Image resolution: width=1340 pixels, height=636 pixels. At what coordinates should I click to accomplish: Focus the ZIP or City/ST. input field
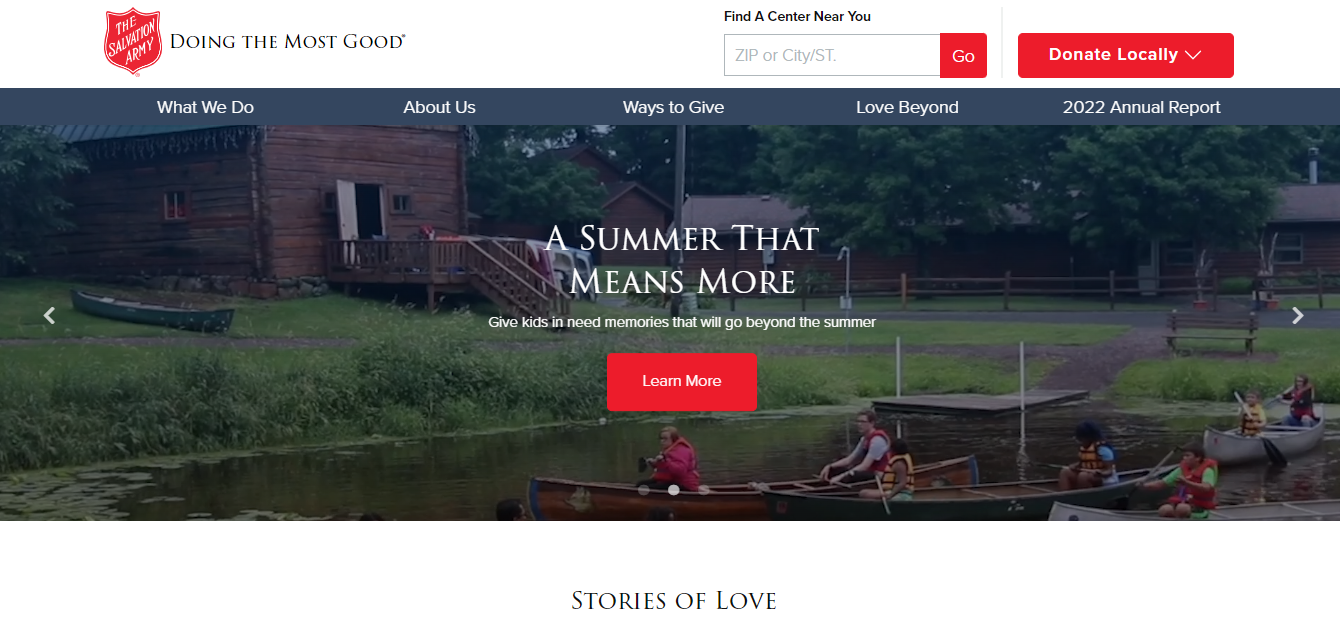tap(832, 55)
